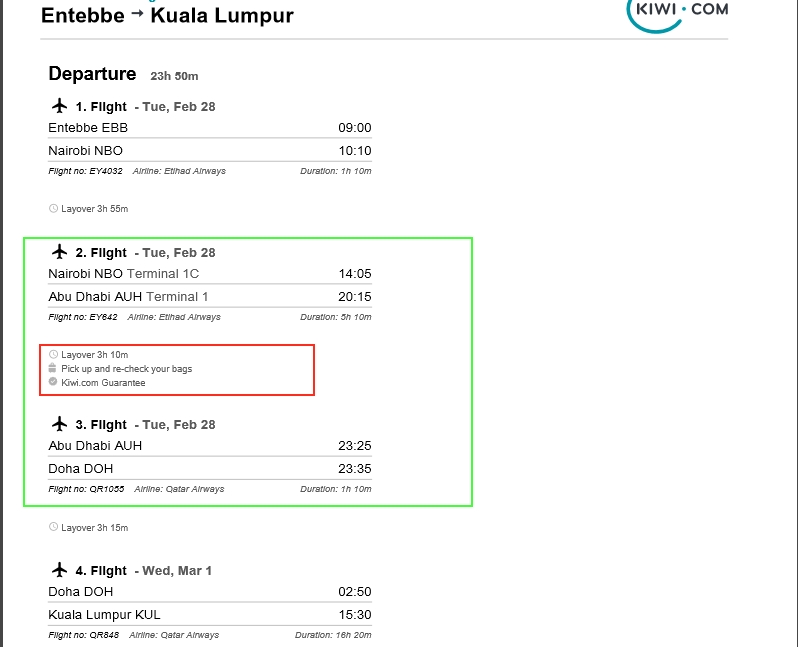800x647 pixels.
Task: Click Nairobi NBO arrival row
Action: (x=210, y=151)
